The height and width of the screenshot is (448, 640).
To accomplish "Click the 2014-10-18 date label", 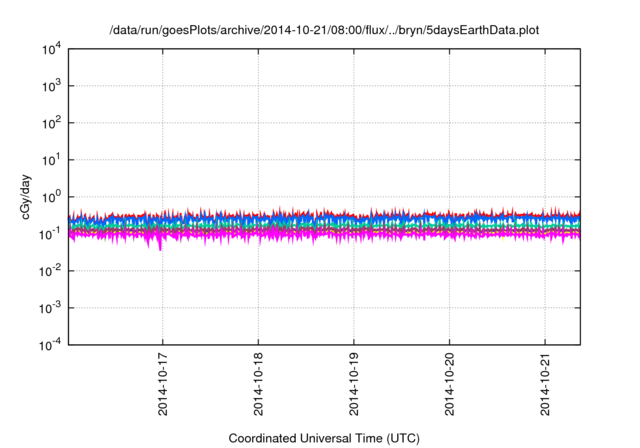I will click(x=258, y=384).
